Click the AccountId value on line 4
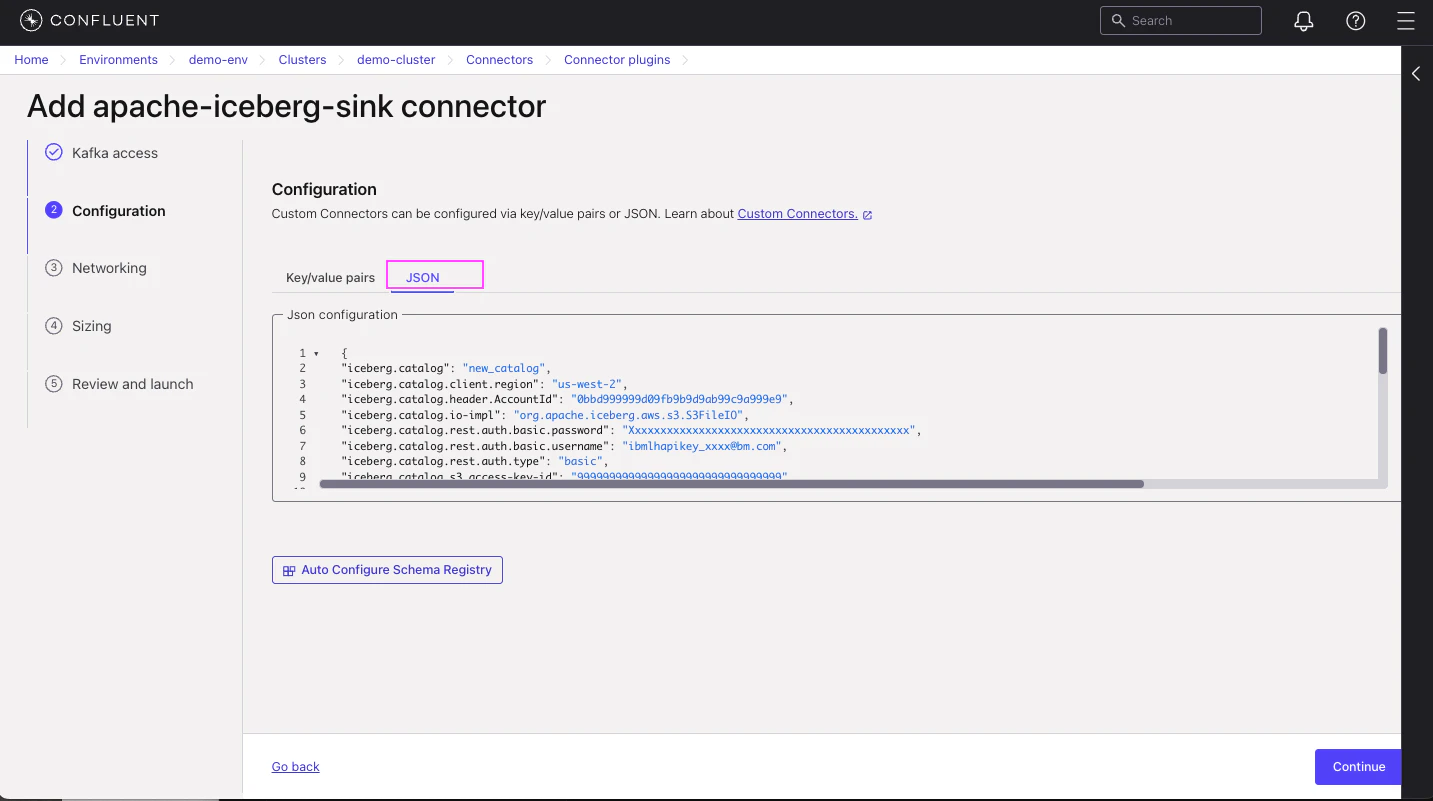1433x801 pixels. point(679,400)
